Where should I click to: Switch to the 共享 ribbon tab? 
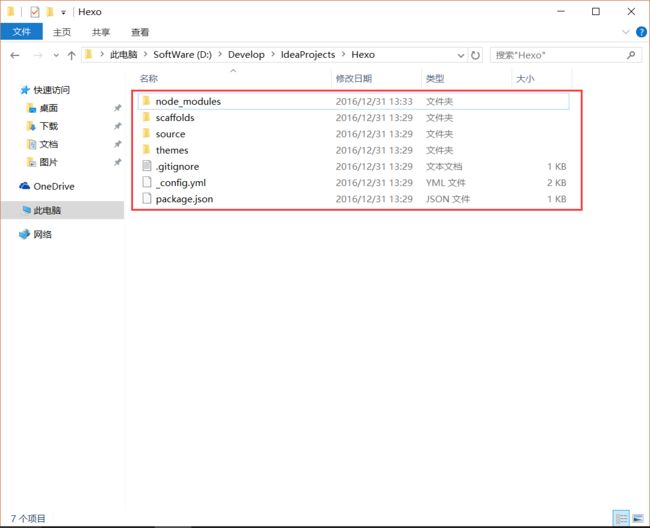pos(101,32)
